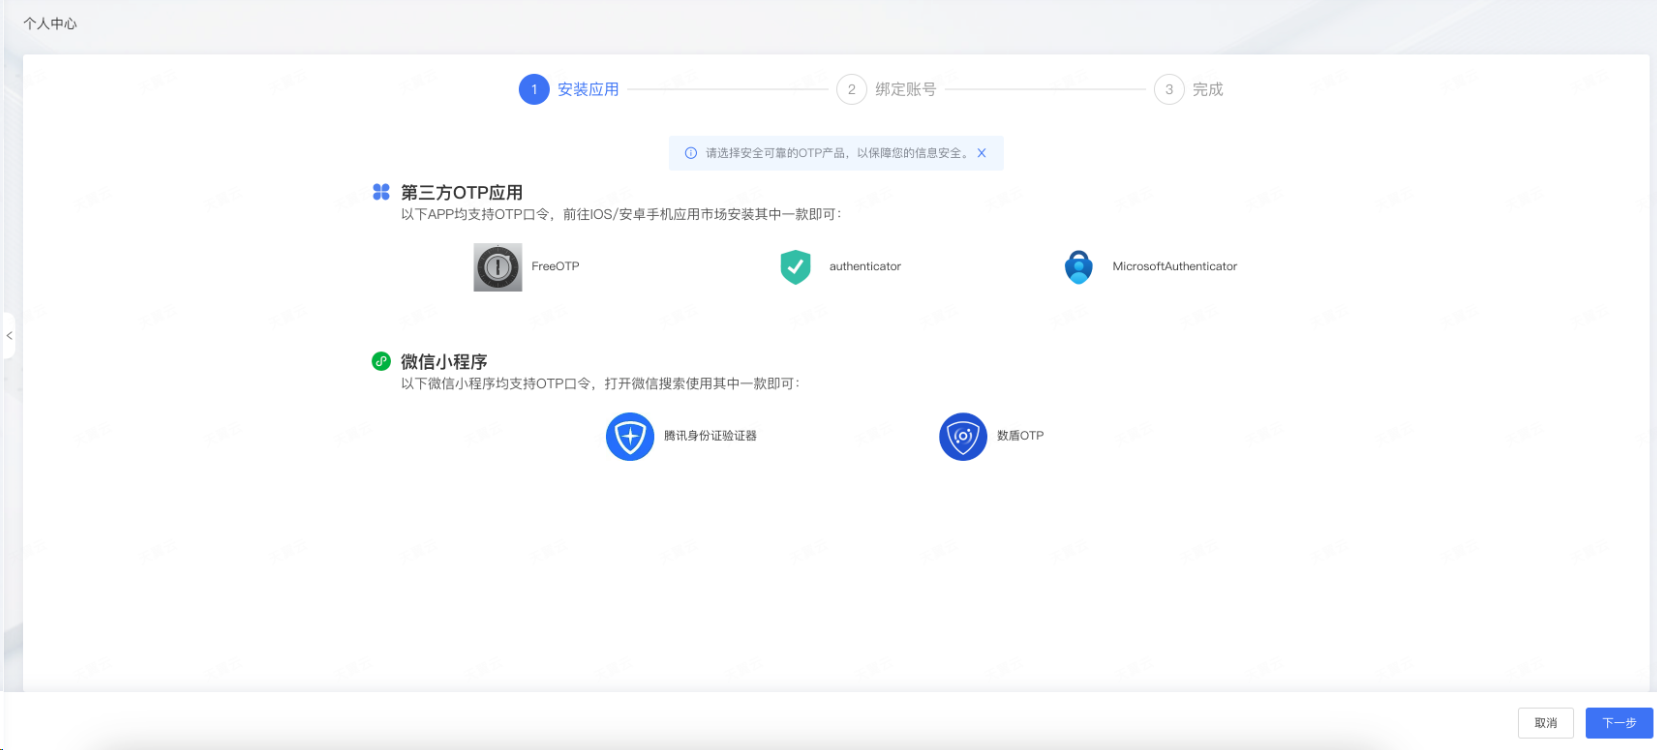Screen dimensions: 1657x750
Task: Click the 数盾OTP mini program icon
Action: (962, 436)
